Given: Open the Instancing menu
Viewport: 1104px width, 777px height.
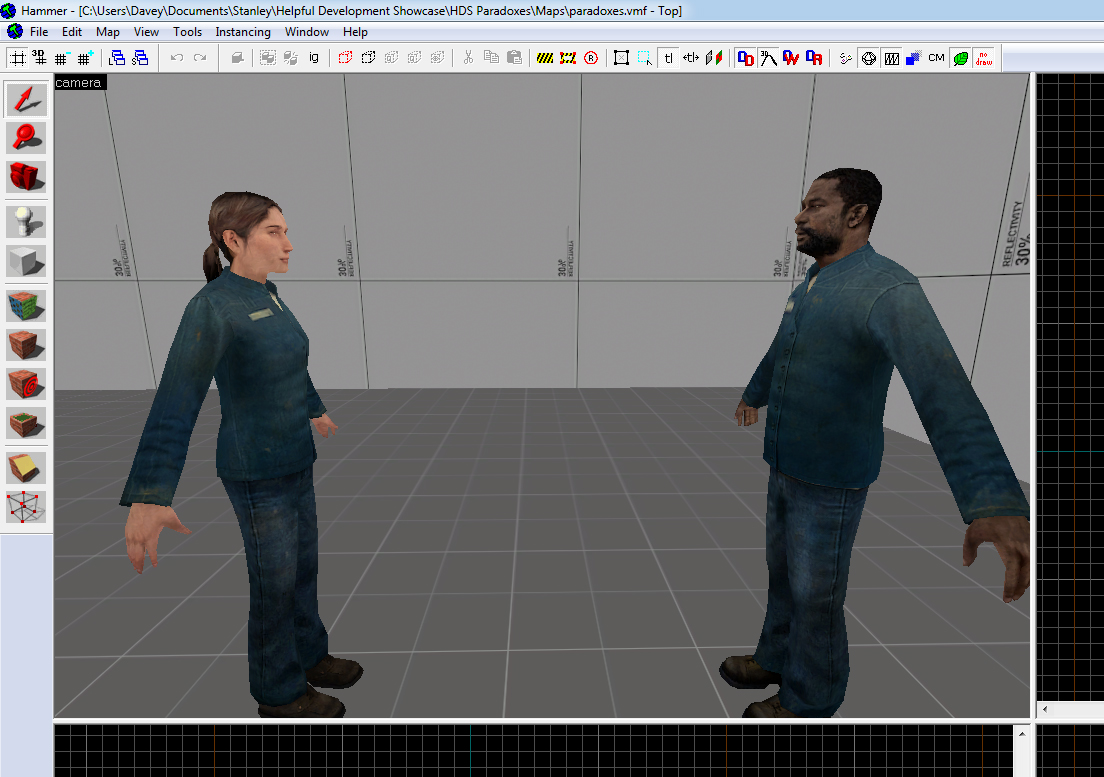Looking at the screenshot, I should tap(243, 32).
